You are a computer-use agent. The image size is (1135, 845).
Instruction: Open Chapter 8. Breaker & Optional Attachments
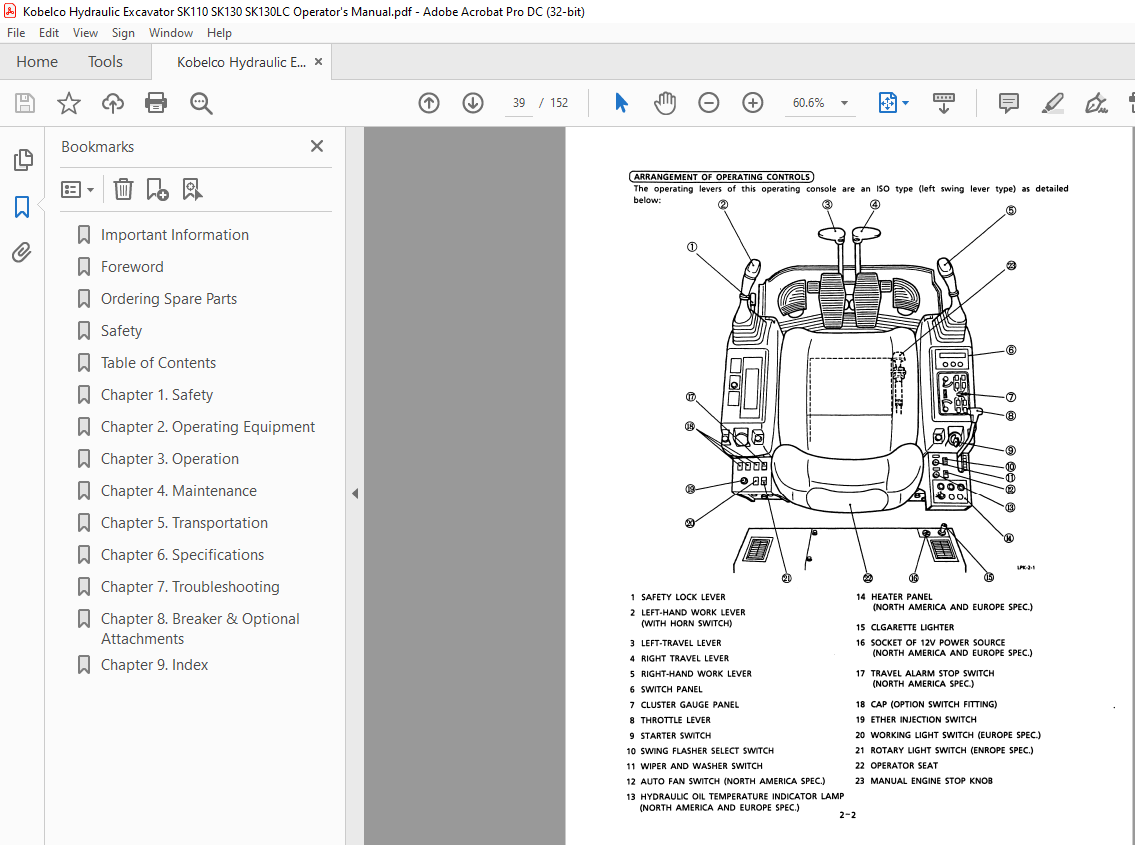[200, 629]
